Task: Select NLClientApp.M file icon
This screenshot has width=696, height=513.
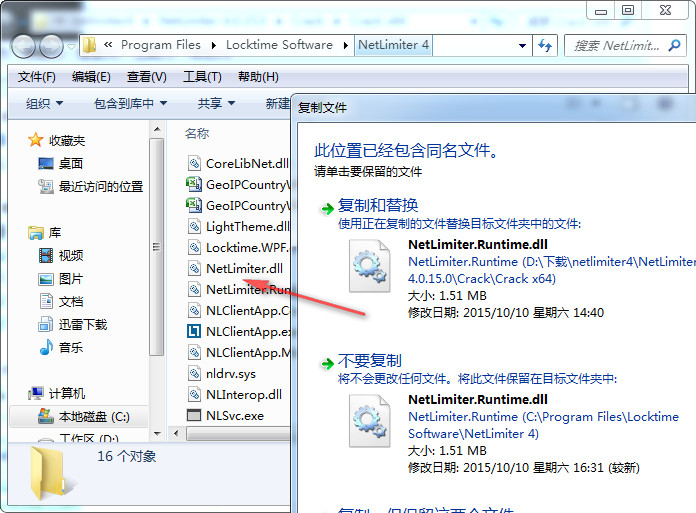Action: pyautogui.click(x=194, y=352)
